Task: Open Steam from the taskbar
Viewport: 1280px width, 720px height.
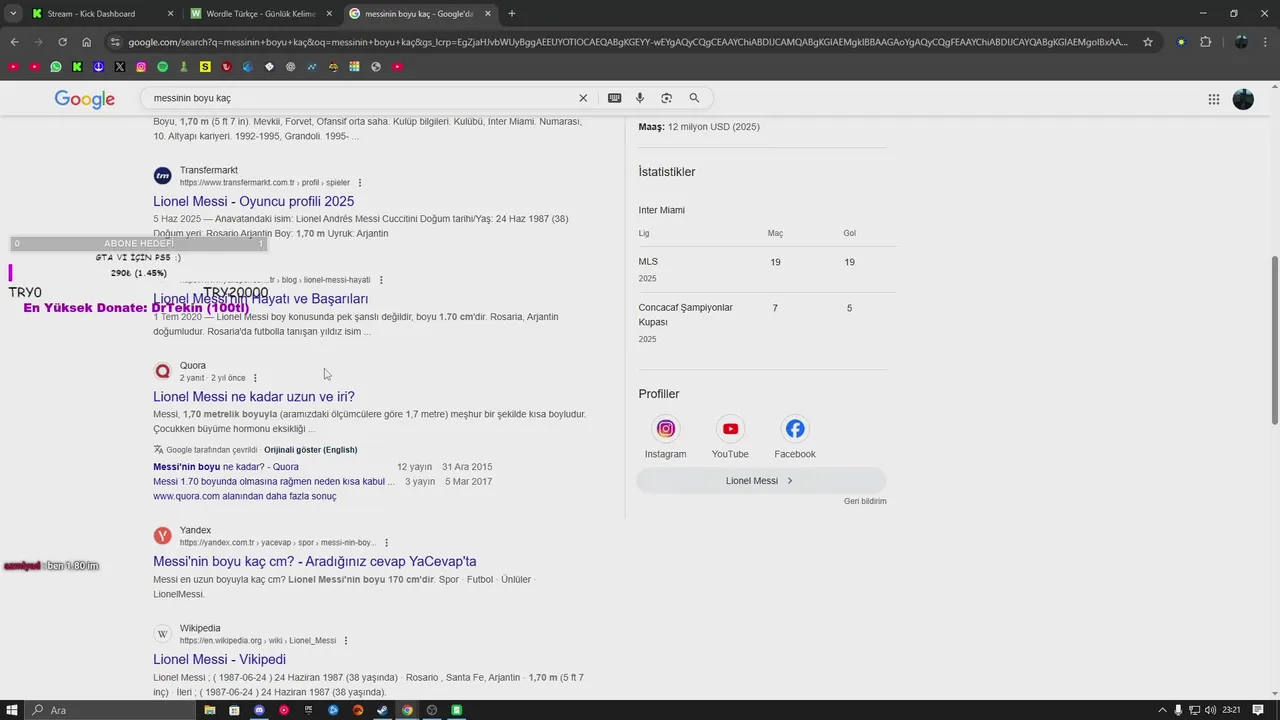Action: point(382,710)
